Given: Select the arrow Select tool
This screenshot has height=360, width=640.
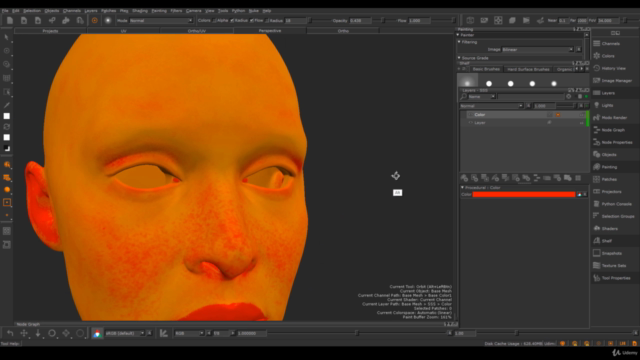Looking at the screenshot, I should [7, 37].
